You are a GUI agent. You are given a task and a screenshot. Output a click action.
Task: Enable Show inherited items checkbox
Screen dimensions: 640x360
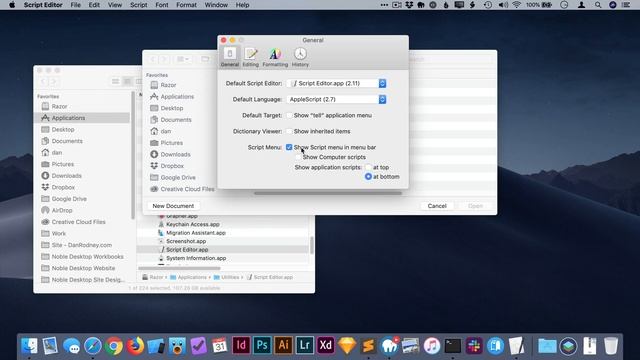tap(289, 131)
